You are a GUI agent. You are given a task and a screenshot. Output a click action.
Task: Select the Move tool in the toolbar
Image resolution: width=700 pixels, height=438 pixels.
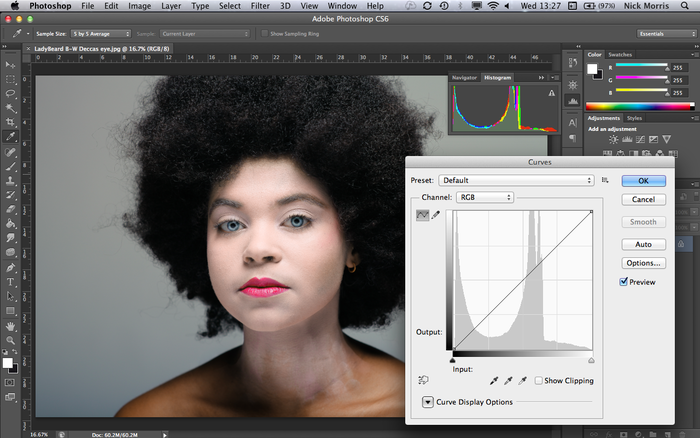(11, 64)
